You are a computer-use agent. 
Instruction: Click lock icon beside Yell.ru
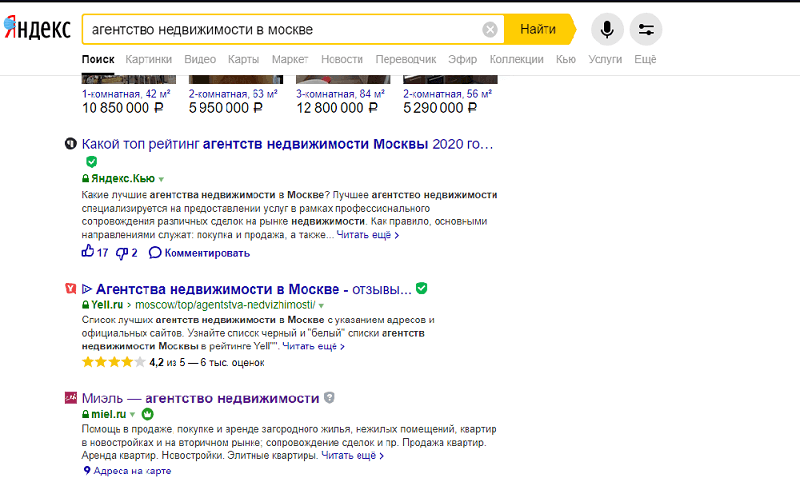[86, 305]
